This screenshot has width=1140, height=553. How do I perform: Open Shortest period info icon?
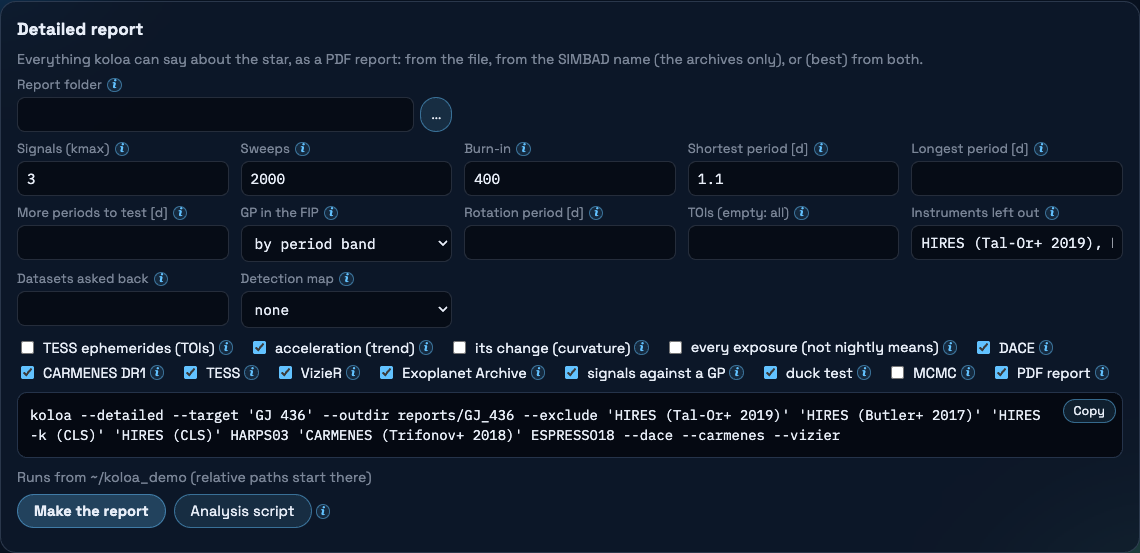point(821,149)
